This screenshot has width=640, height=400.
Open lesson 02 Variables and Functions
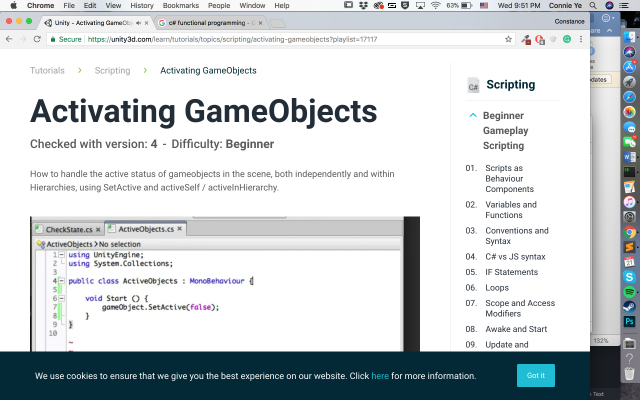pos(511,209)
